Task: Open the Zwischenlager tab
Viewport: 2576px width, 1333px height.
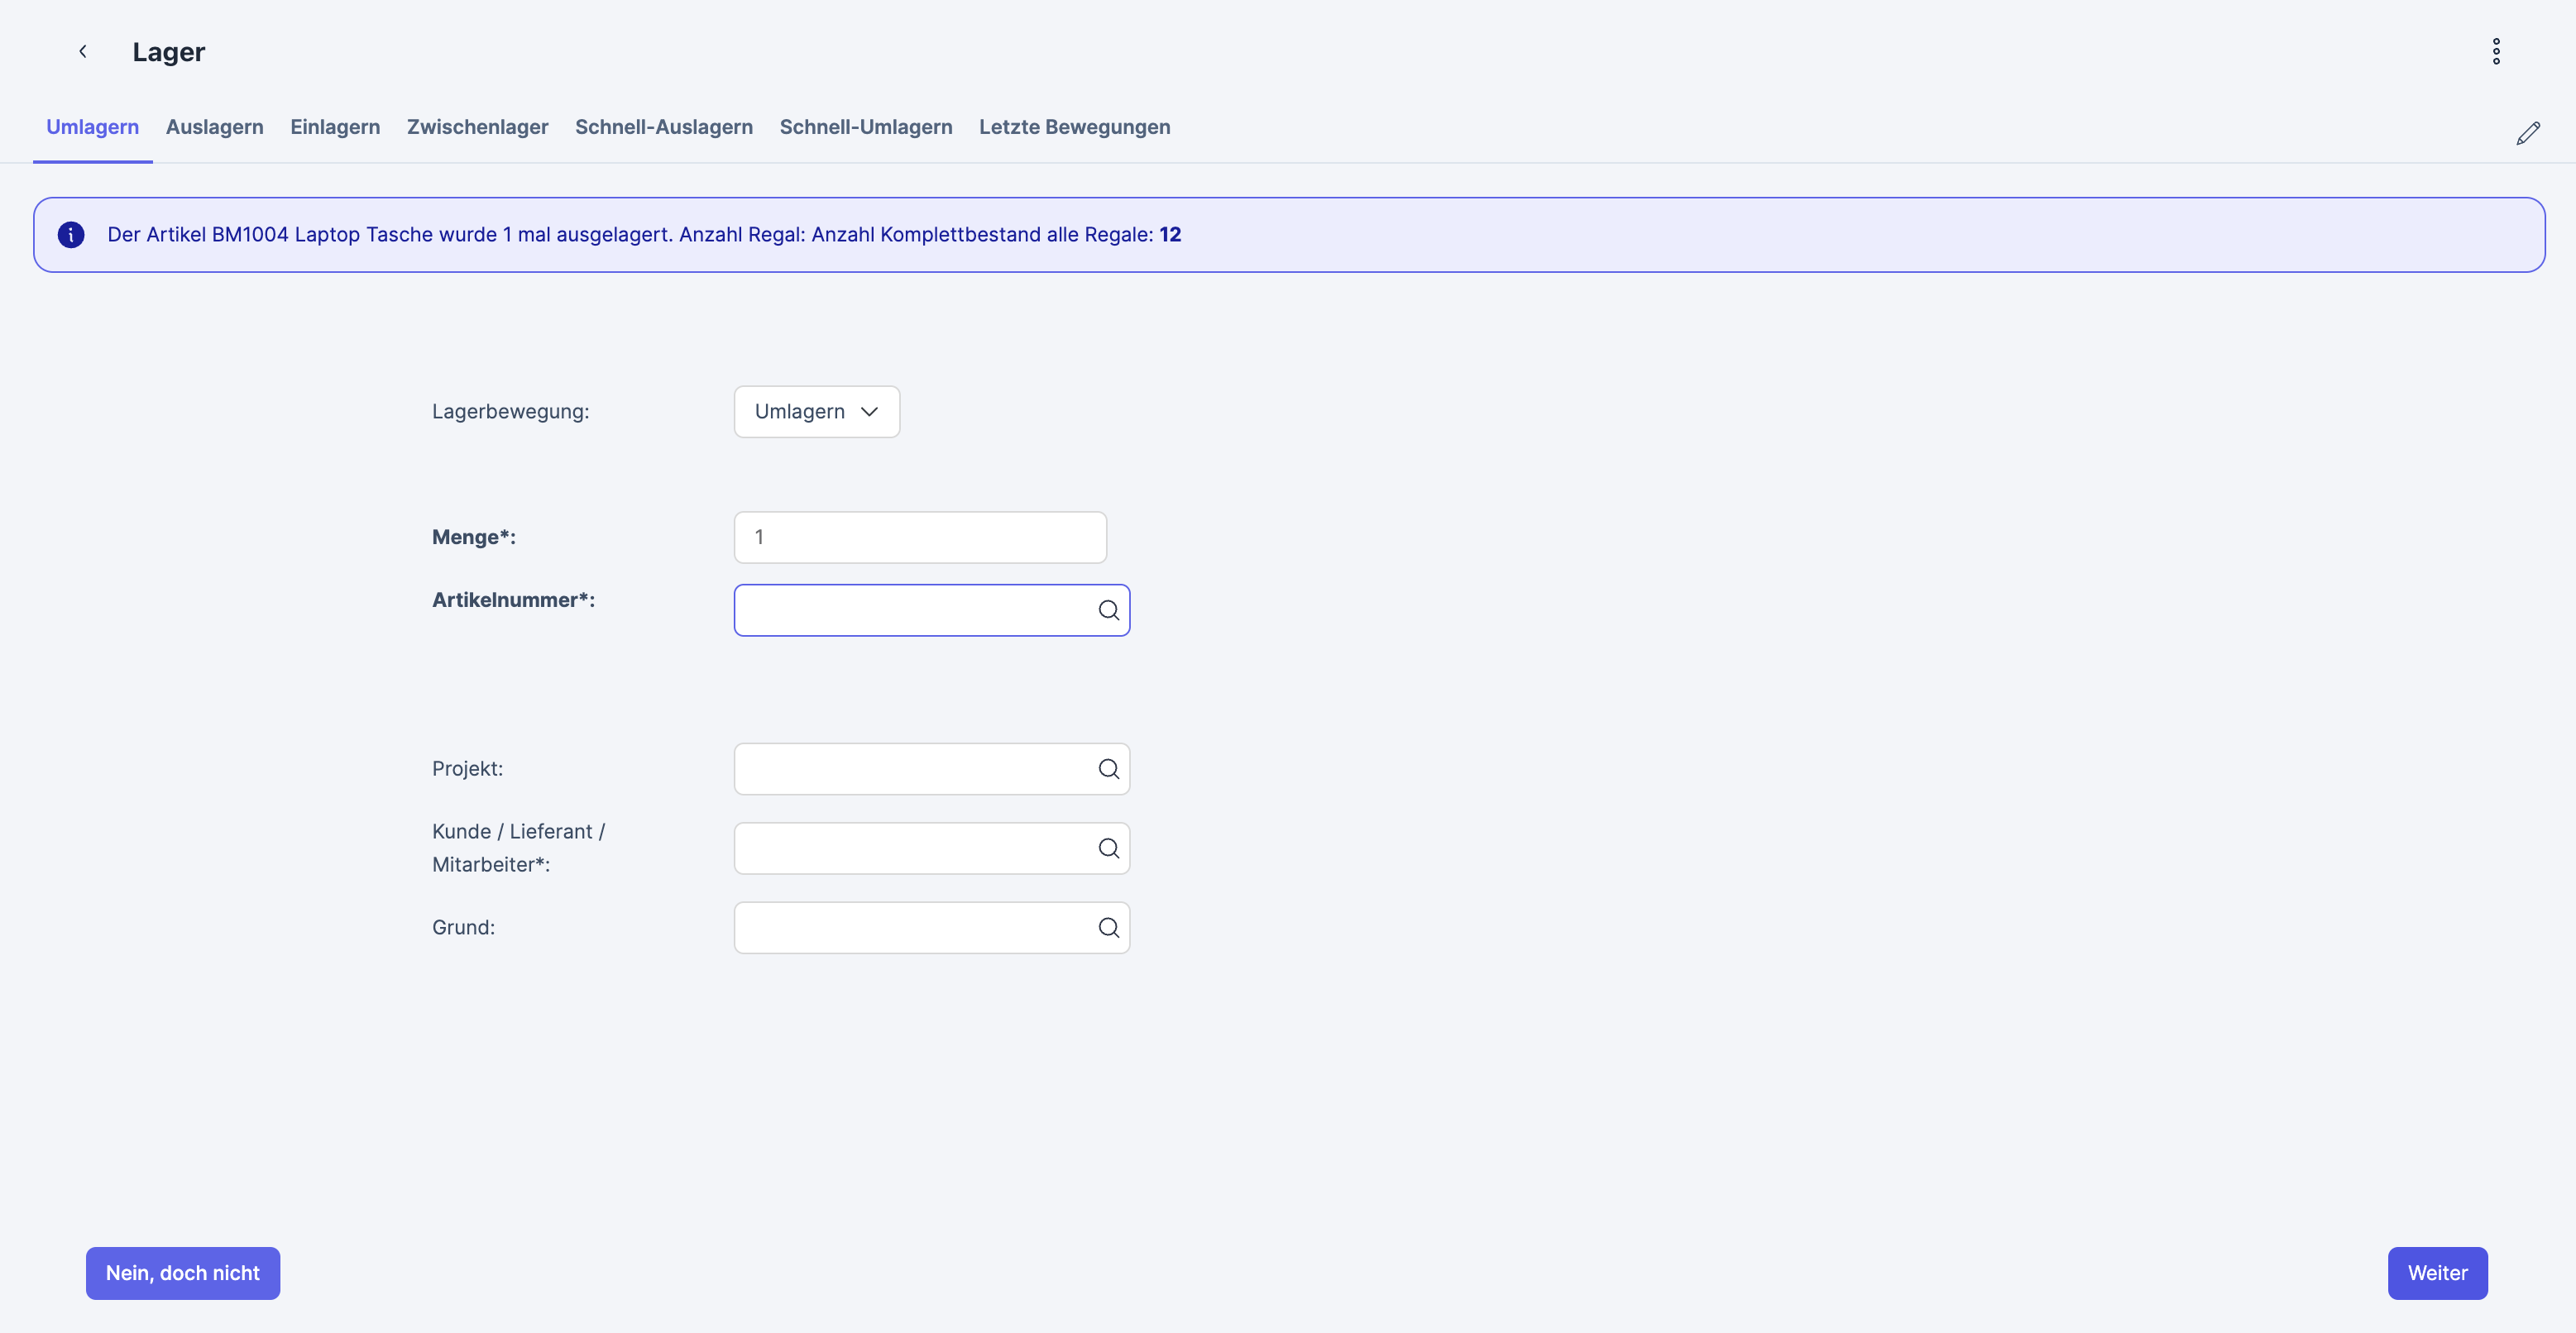Action: [x=477, y=127]
